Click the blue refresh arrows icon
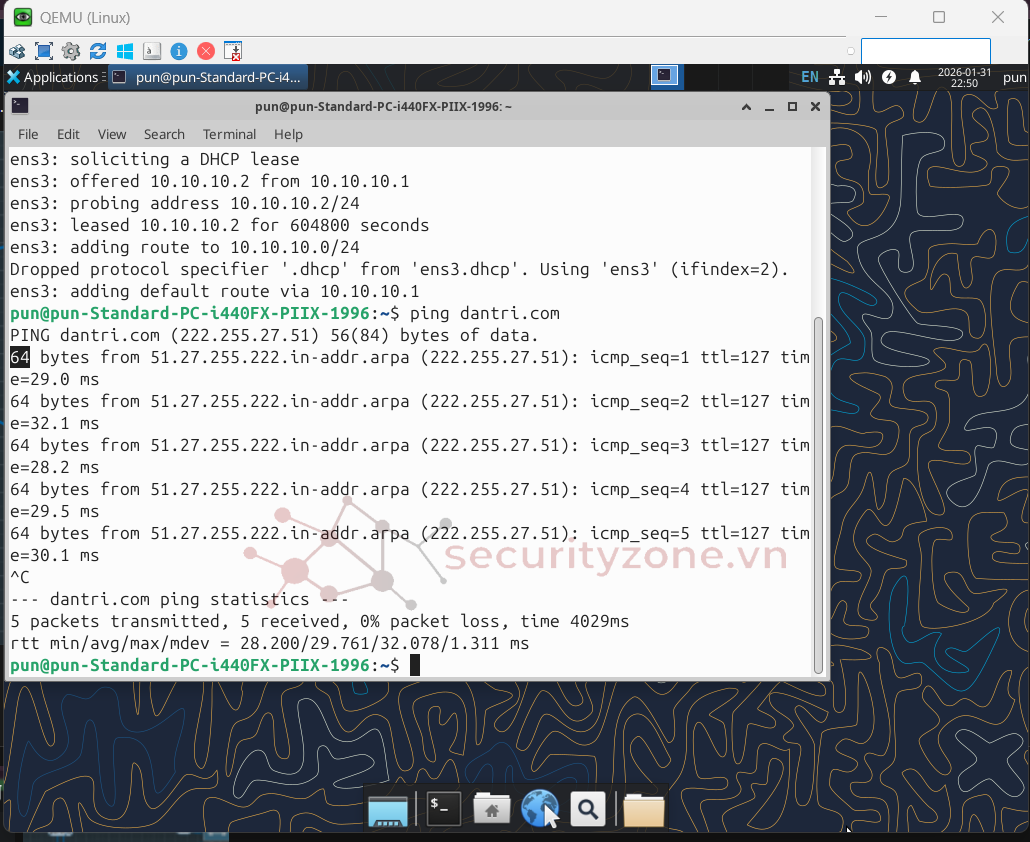This screenshot has width=1030, height=842. click(x=98, y=51)
